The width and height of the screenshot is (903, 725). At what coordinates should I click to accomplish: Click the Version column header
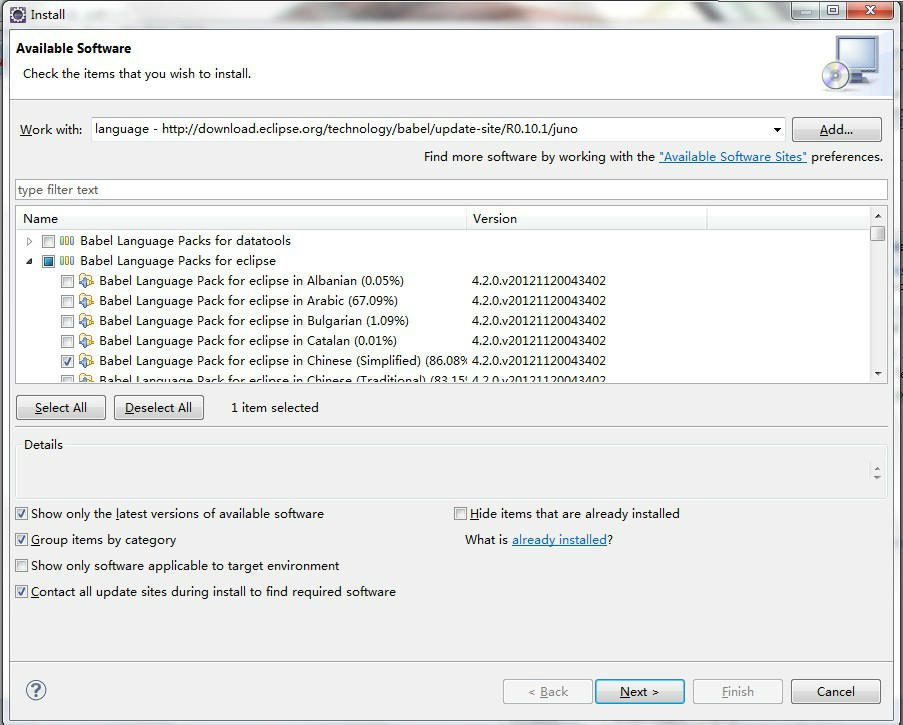click(x=587, y=219)
